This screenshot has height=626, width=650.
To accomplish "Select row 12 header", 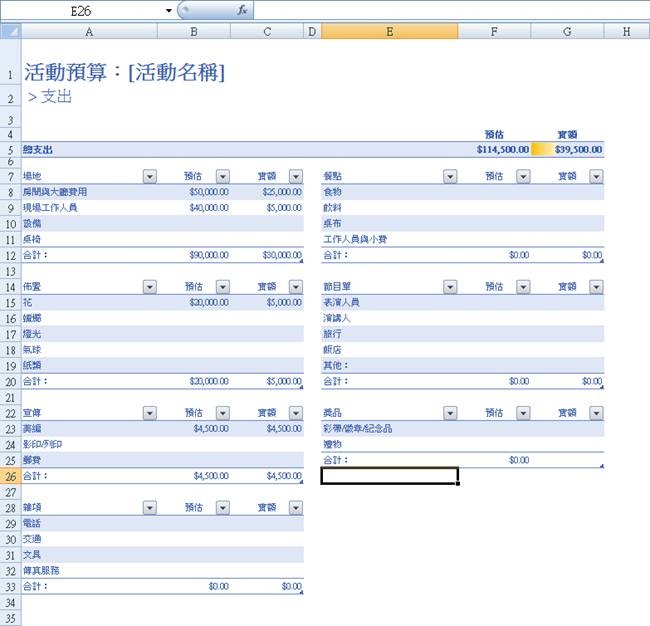I will coord(11,255).
